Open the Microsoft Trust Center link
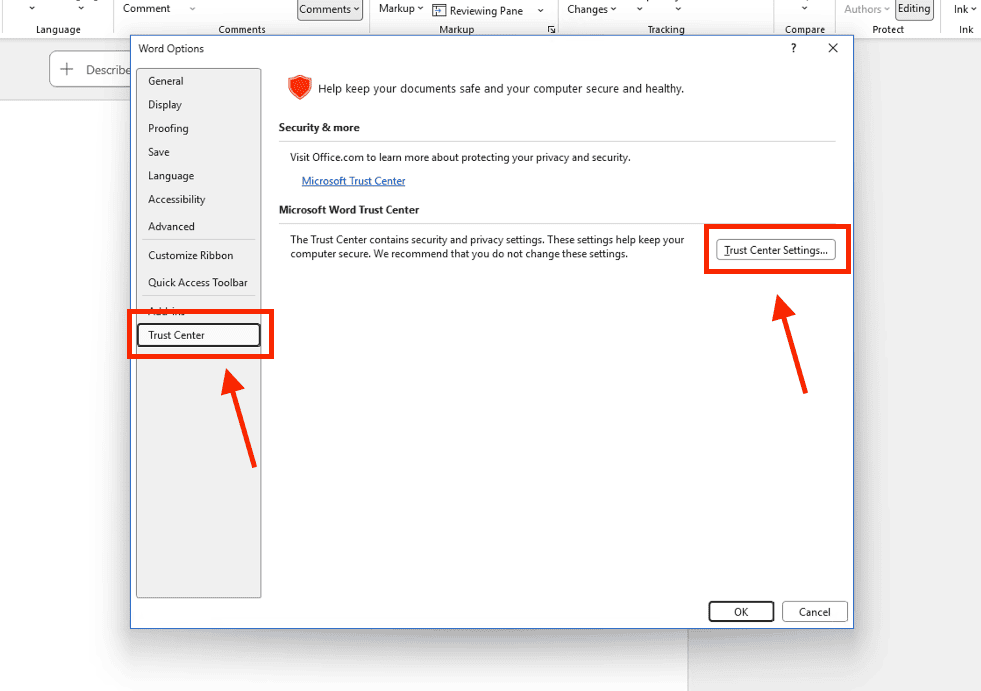This screenshot has height=691, width=981. 353,181
